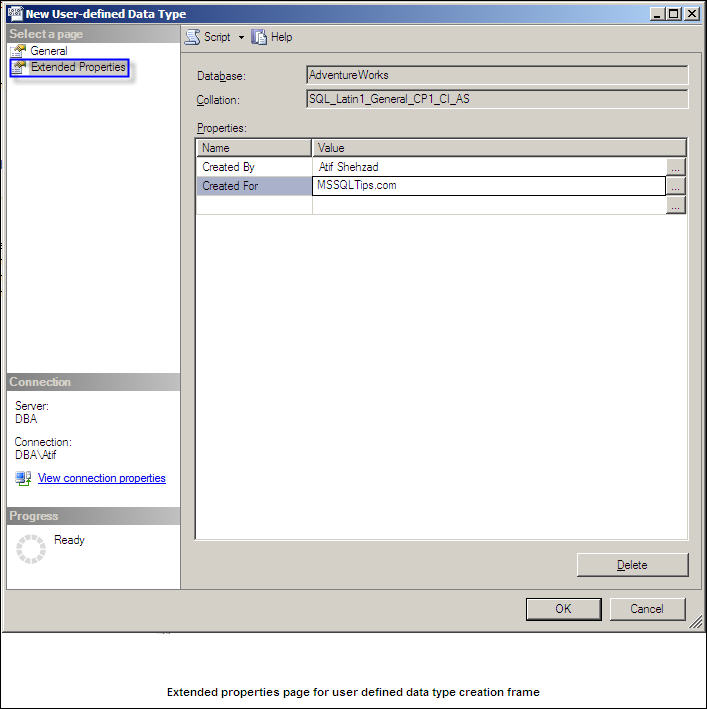
Task: Click the Extended Properties page icon
Action: click(19, 67)
